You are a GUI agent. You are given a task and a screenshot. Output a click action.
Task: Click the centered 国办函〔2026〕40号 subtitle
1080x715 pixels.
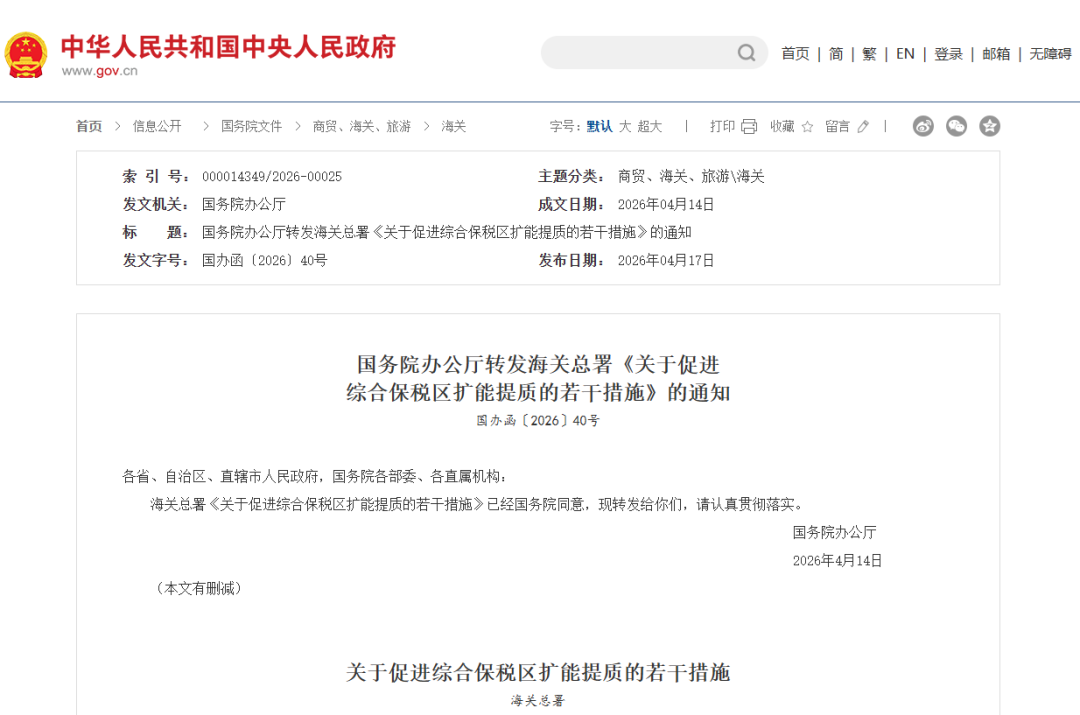(538, 420)
